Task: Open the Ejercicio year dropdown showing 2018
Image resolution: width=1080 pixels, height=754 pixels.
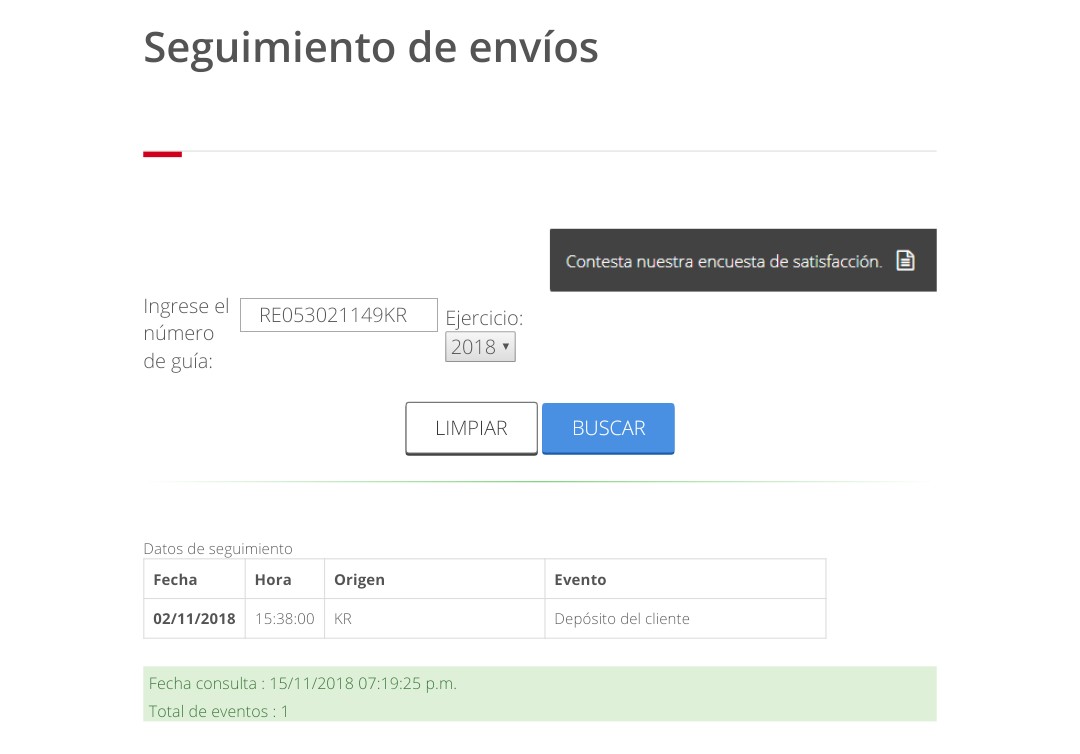Action: click(x=480, y=346)
